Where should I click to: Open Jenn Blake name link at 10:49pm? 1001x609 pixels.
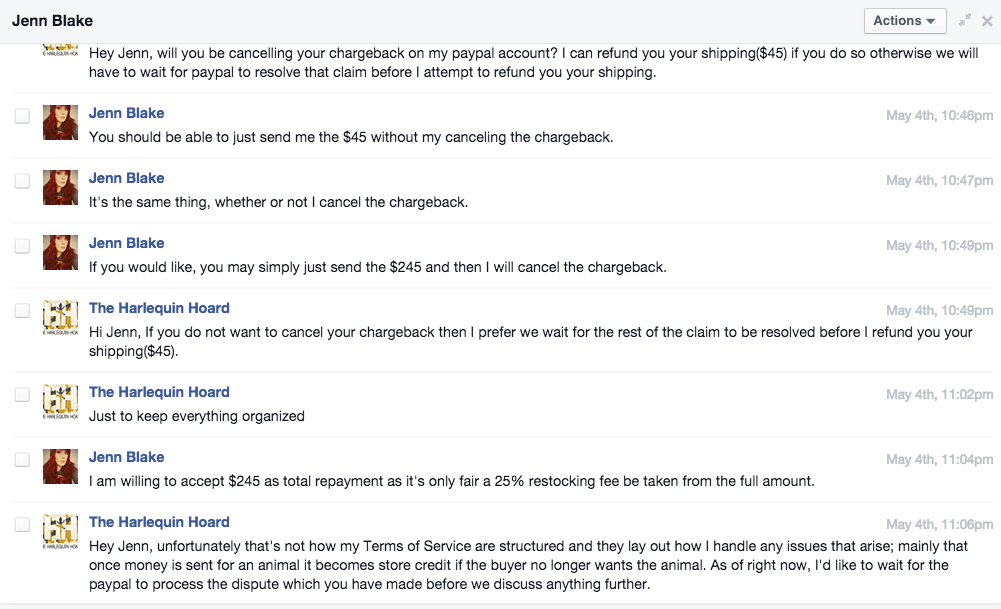click(x=126, y=243)
